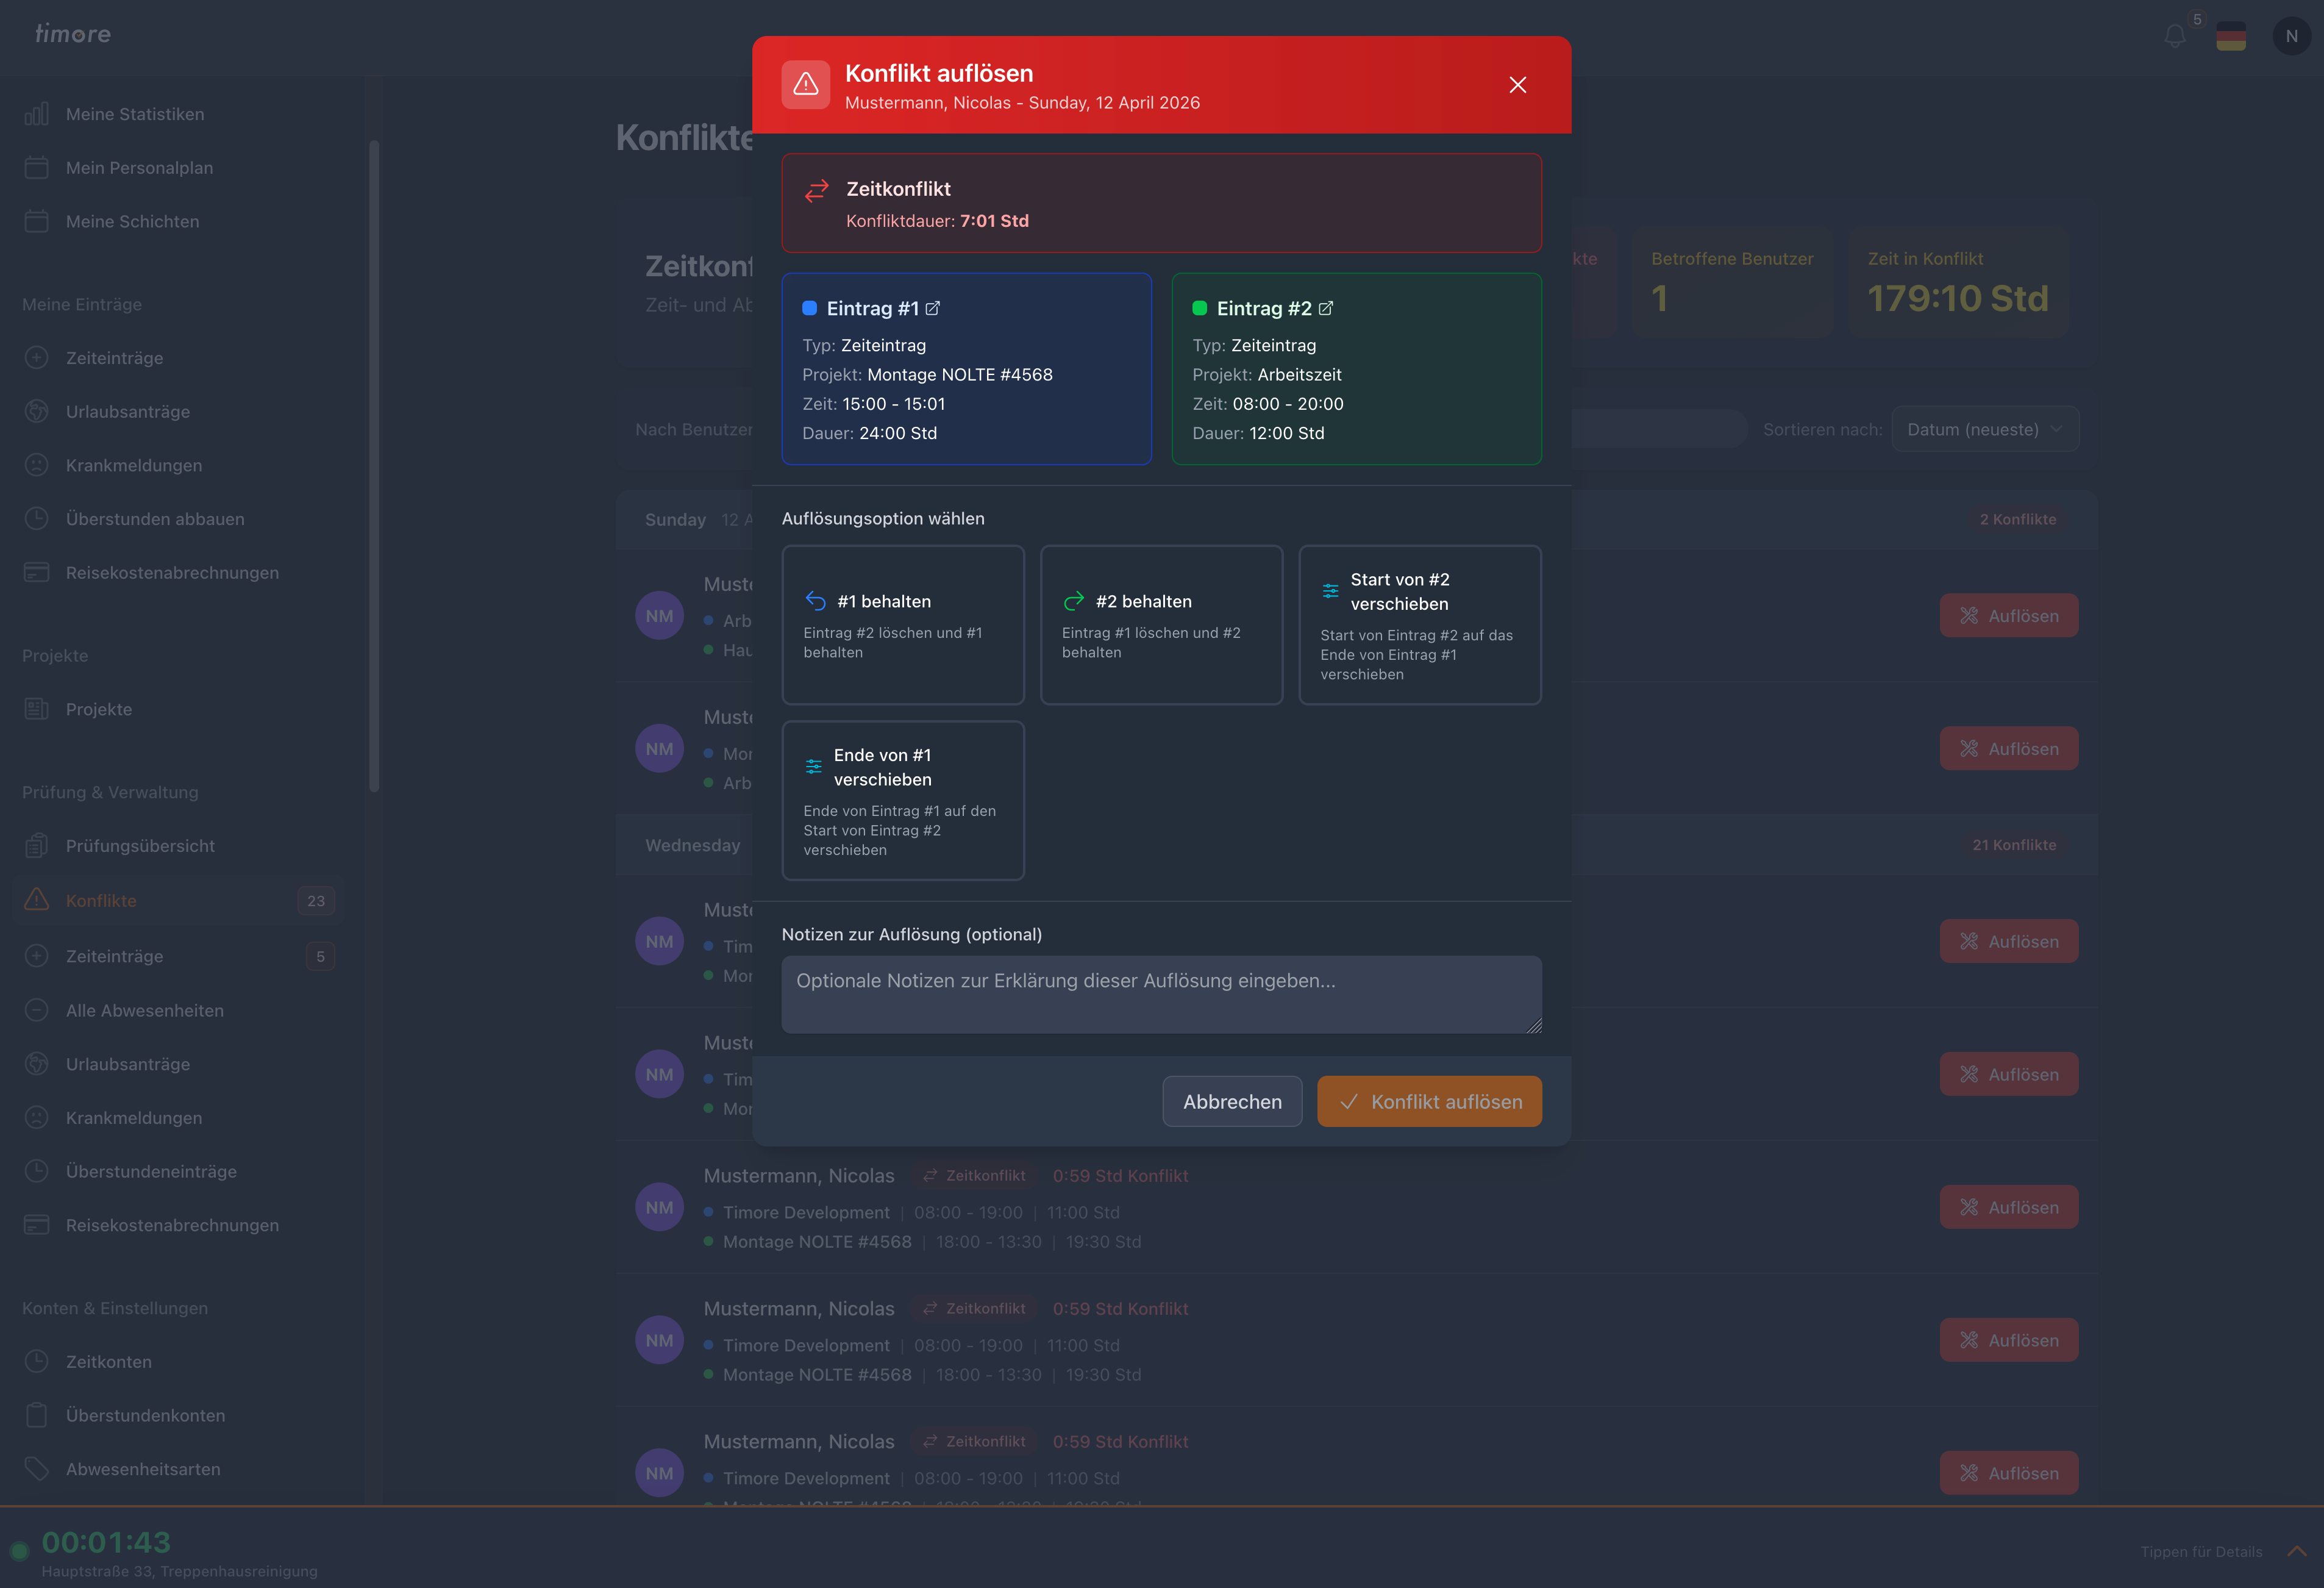Click 'Zeit: 08:00 - 20:00' in Eintrag #2

pos(1268,404)
